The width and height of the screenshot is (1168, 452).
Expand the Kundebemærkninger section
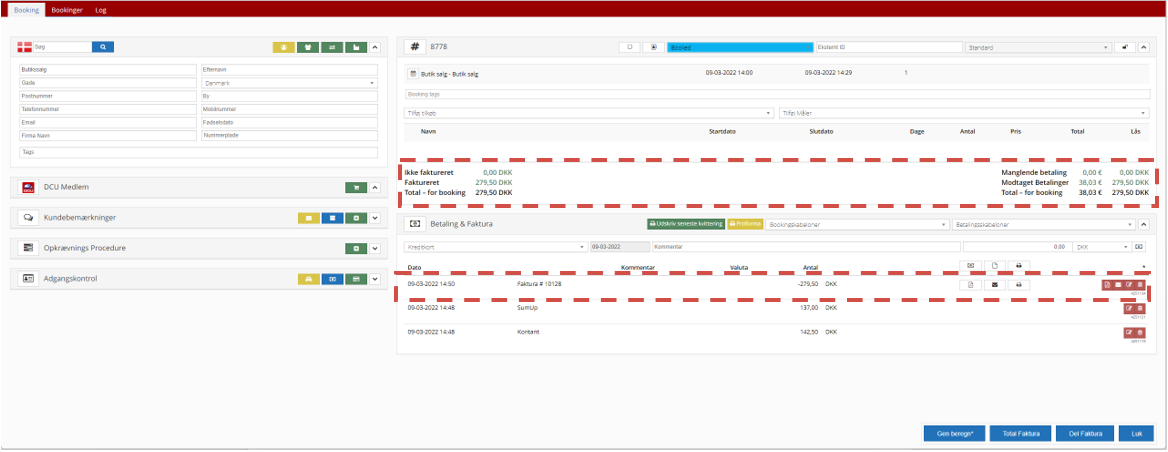point(376,217)
